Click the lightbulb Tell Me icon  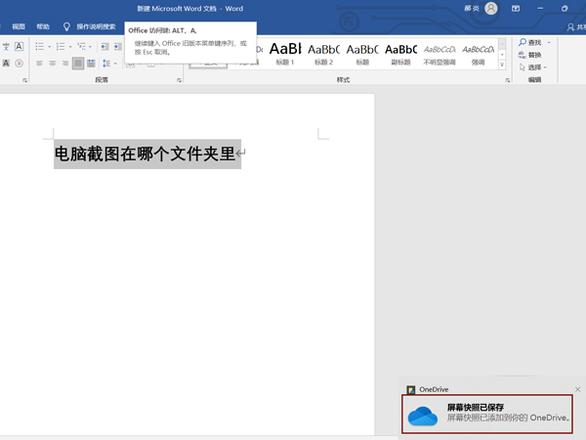tap(67, 27)
